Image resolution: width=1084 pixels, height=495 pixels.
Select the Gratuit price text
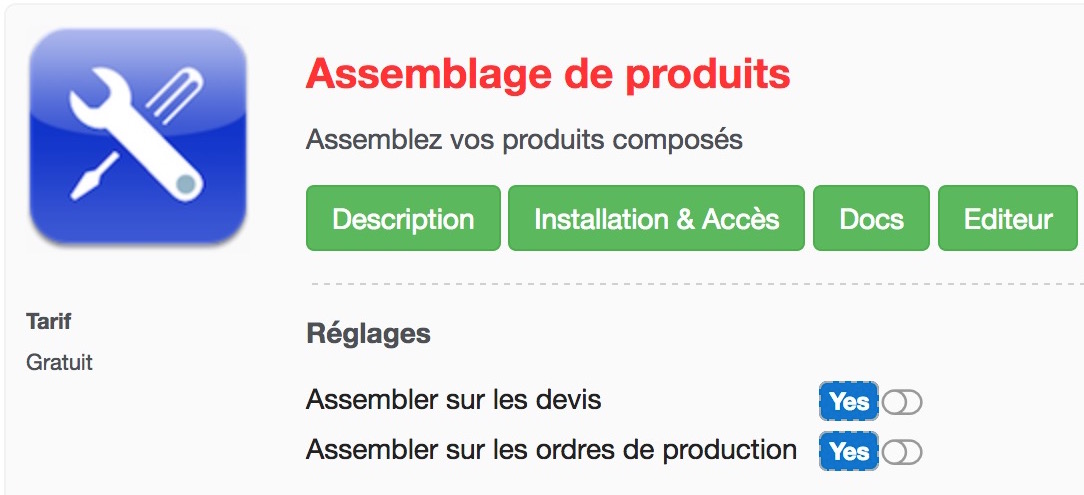pyautogui.click(x=59, y=362)
